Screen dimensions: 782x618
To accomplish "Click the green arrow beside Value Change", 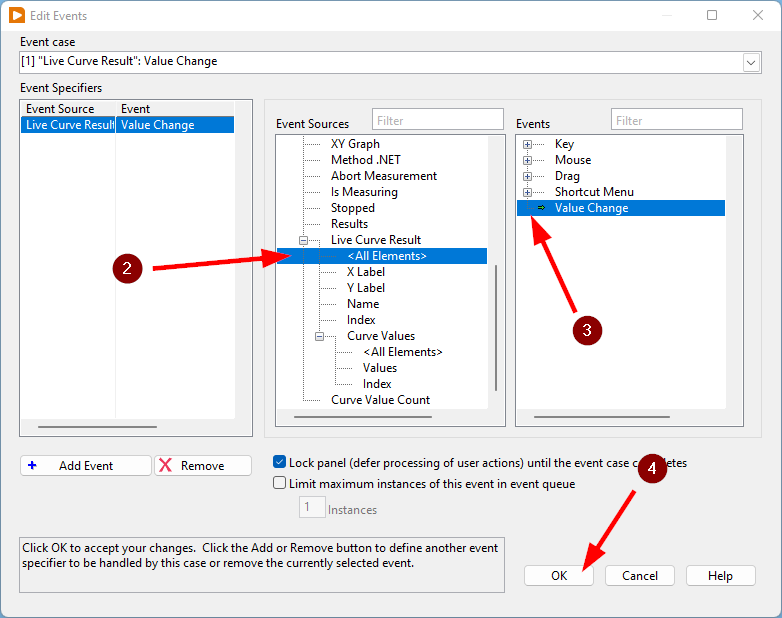I will click(541, 208).
